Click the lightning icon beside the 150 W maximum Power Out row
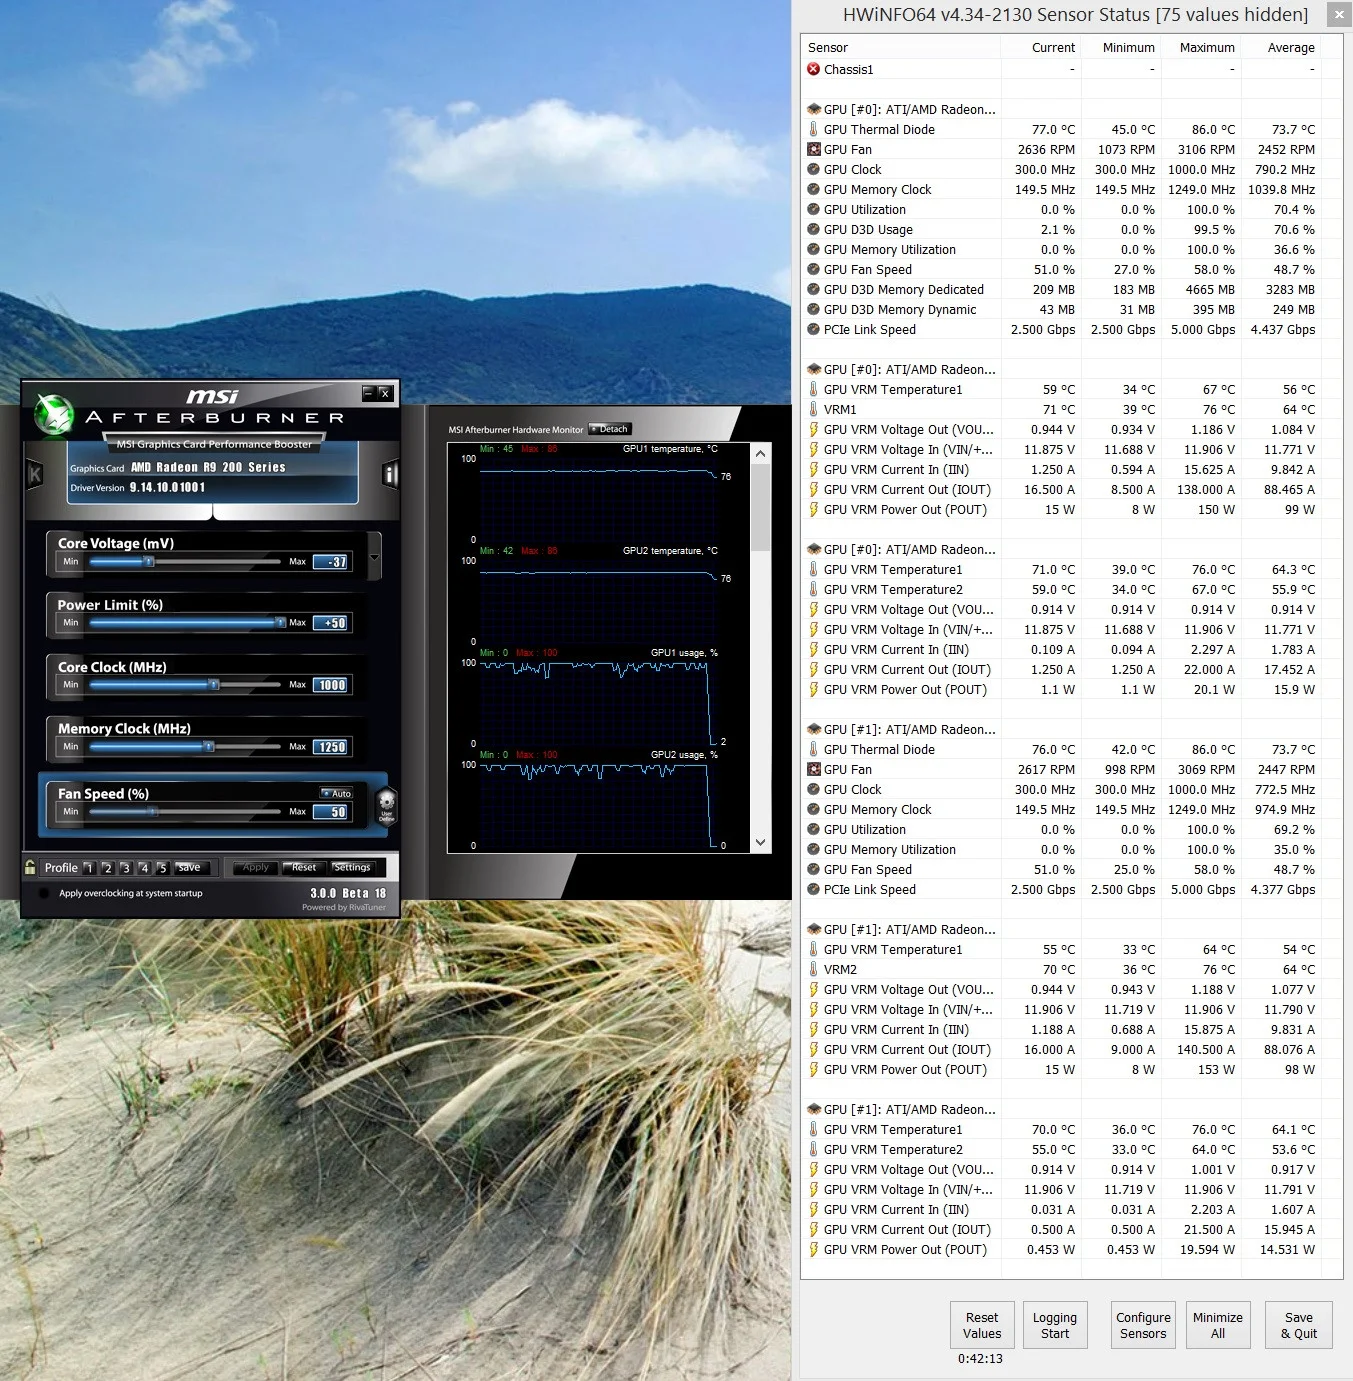The width and height of the screenshot is (1353, 1381). point(814,510)
